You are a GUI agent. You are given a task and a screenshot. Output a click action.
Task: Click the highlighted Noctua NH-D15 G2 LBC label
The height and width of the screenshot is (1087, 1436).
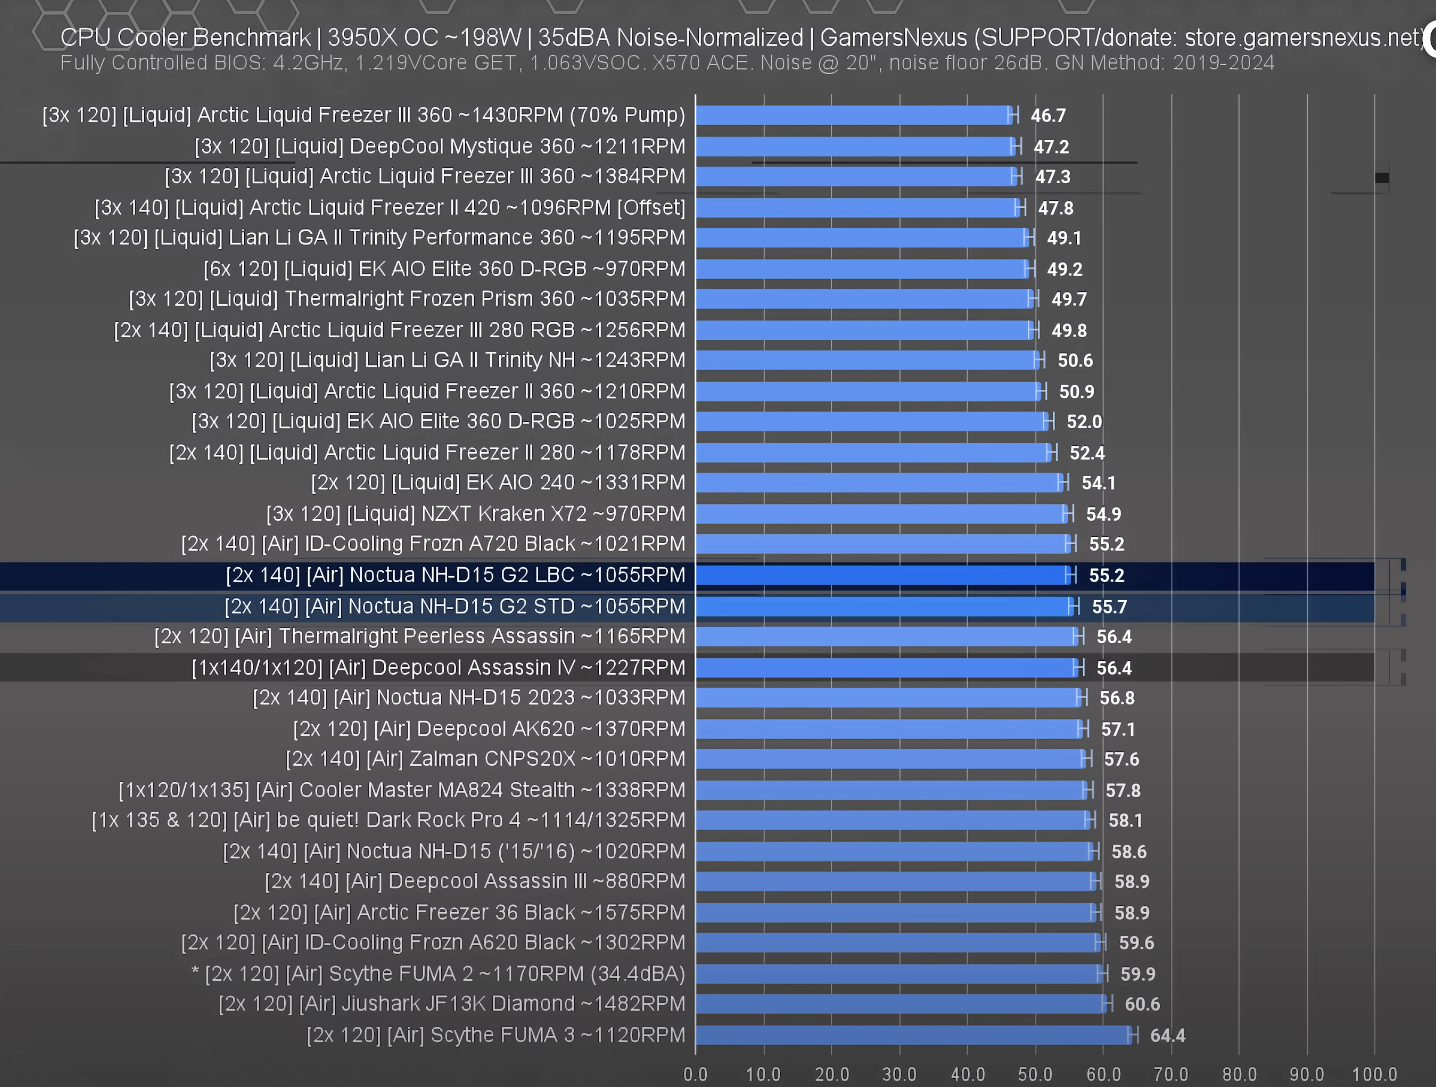456,575
